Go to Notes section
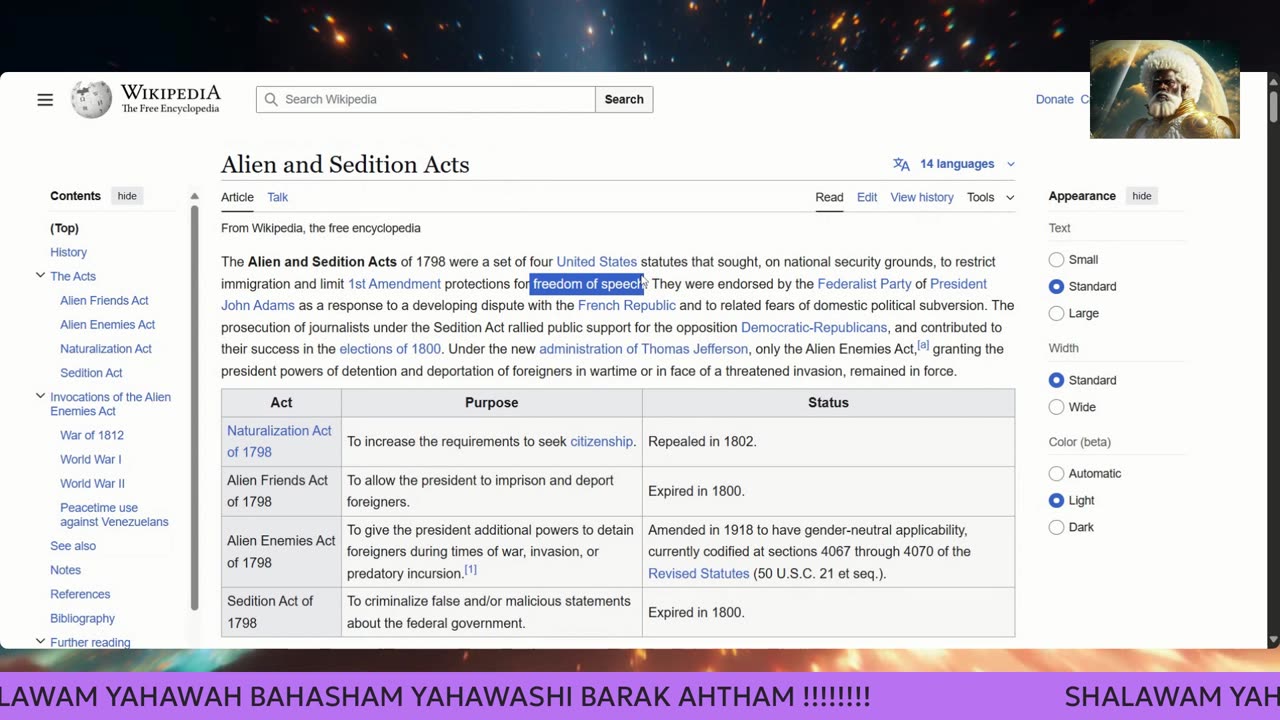 65,570
